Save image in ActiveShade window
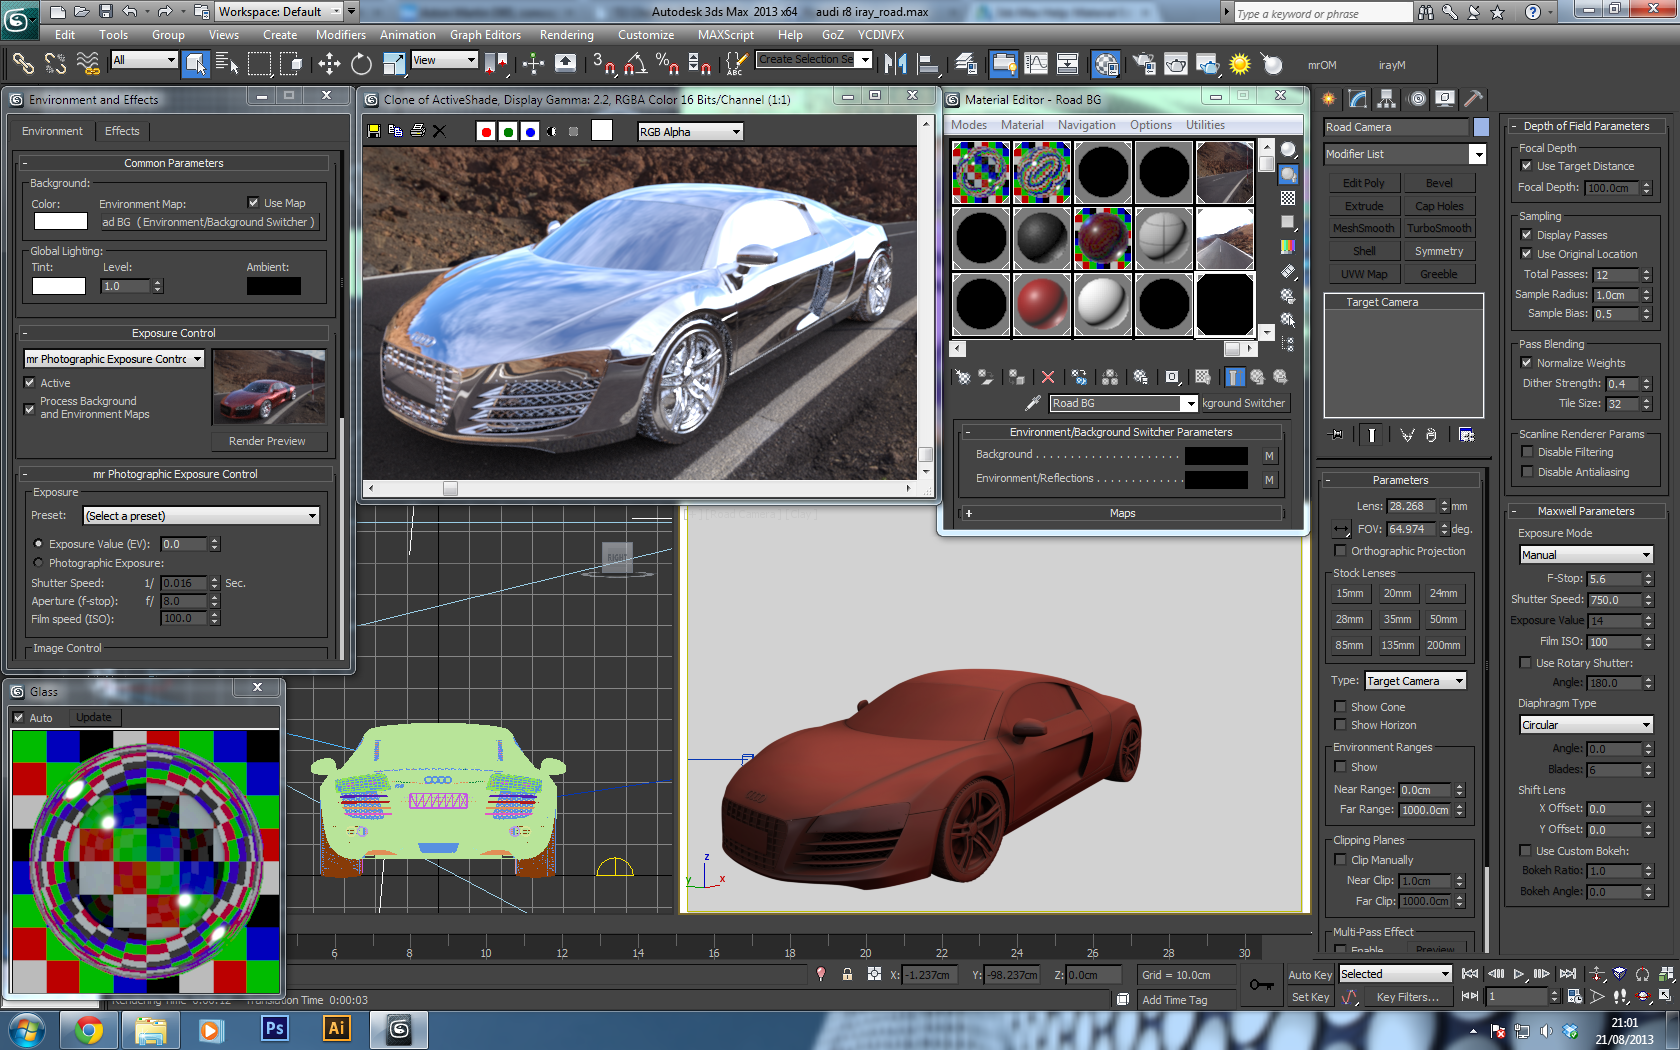Image resolution: width=1680 pixels, height=1050 pixels. click(x=374, y=131)
